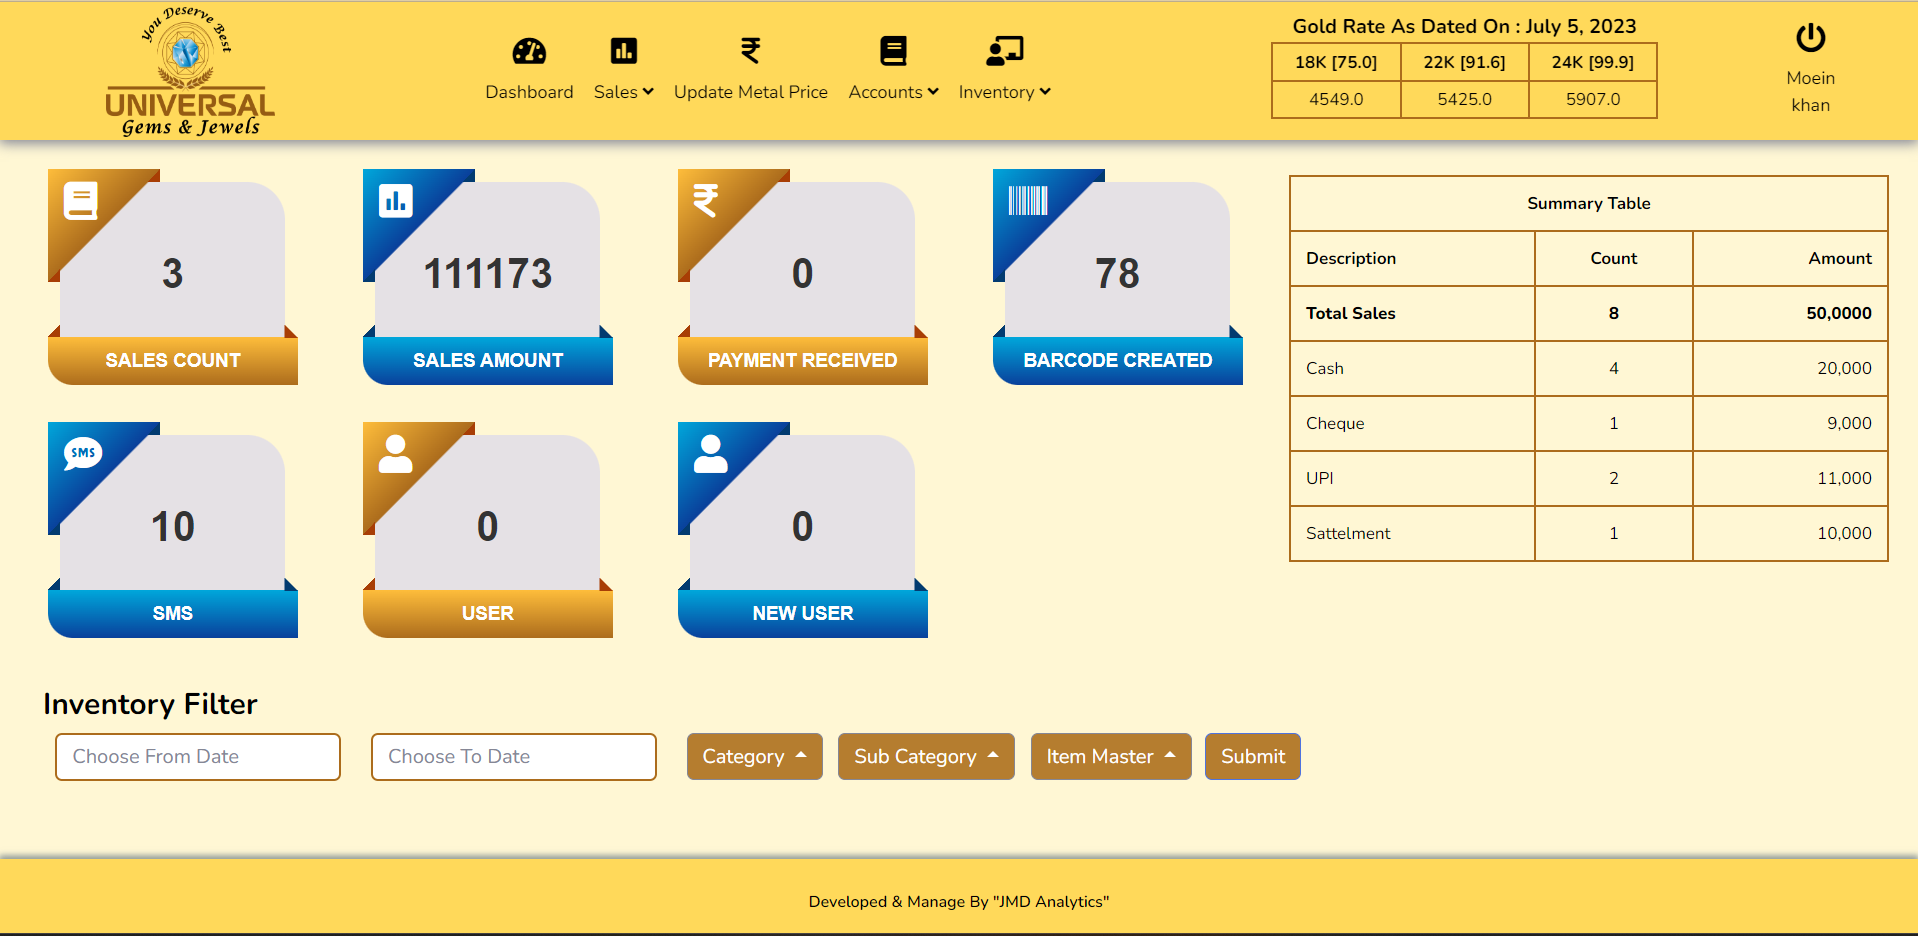Click the rupee icon on Payment Received card

click(706, 200)
